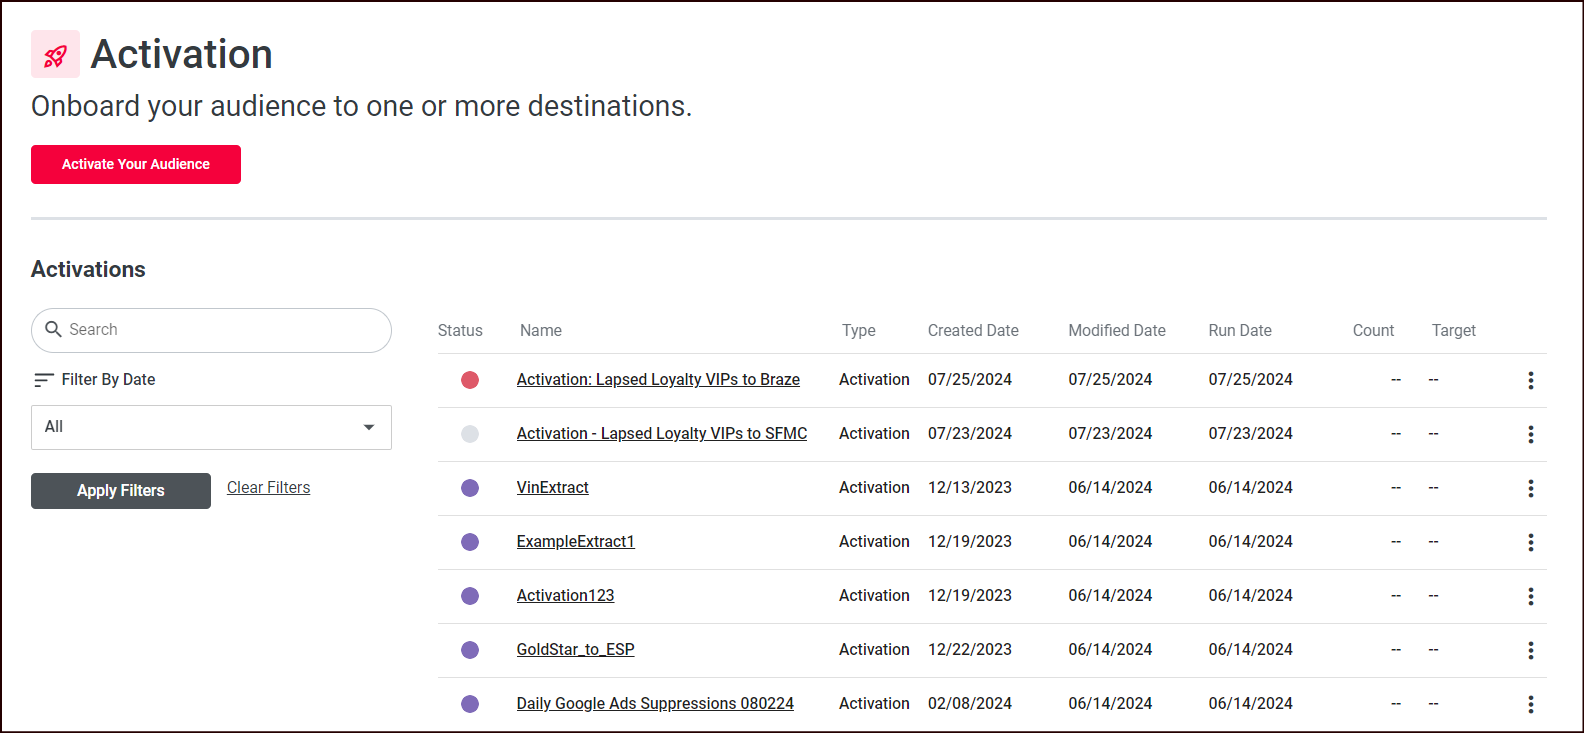Click the rocket Activation icon
Image resolution: width=1584 pixels, height=733 pixels.
tap(55, 54)
